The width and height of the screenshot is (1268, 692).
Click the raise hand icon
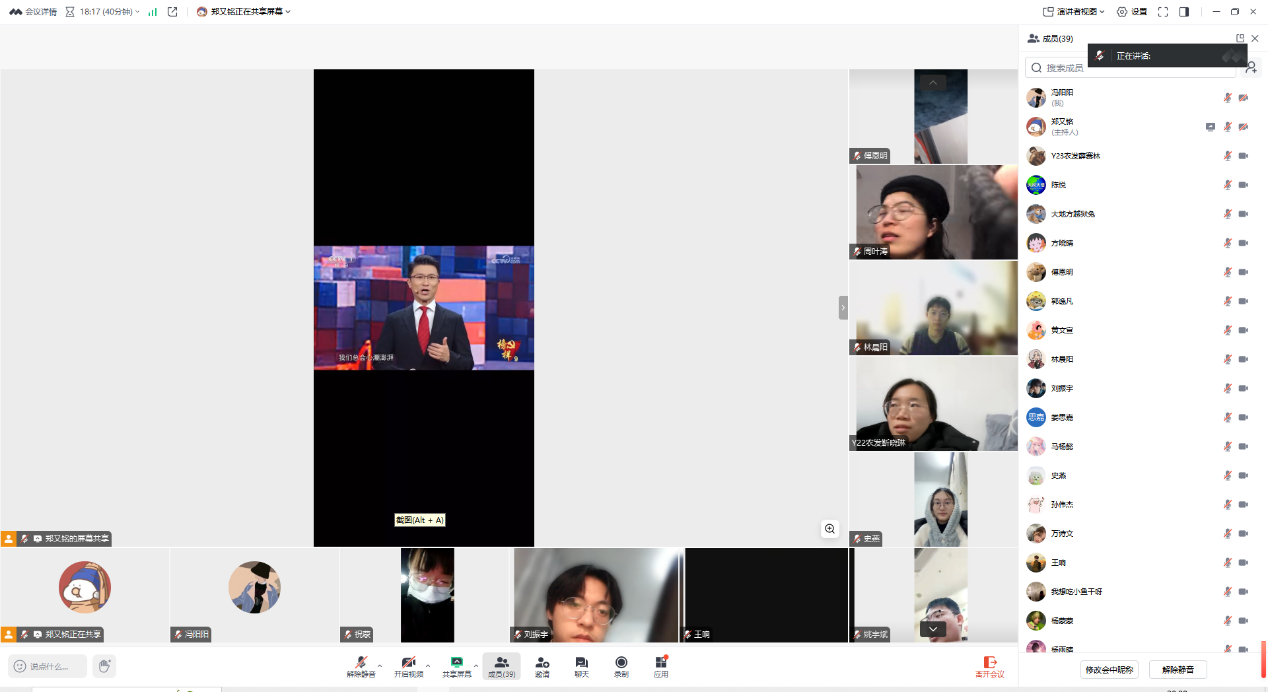tap(104, 666)
